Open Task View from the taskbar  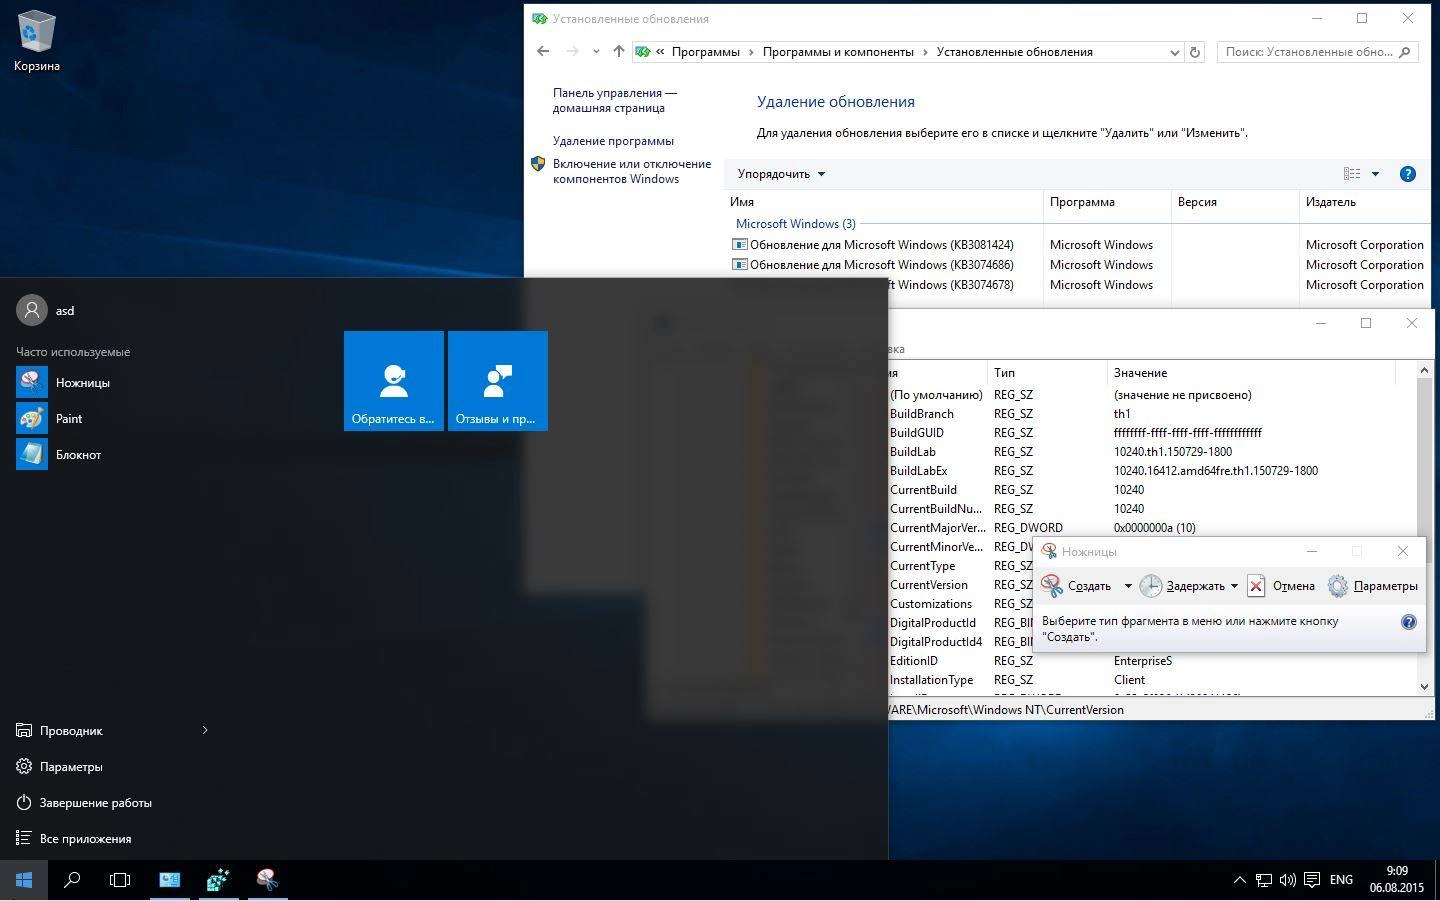click(120, 880)
